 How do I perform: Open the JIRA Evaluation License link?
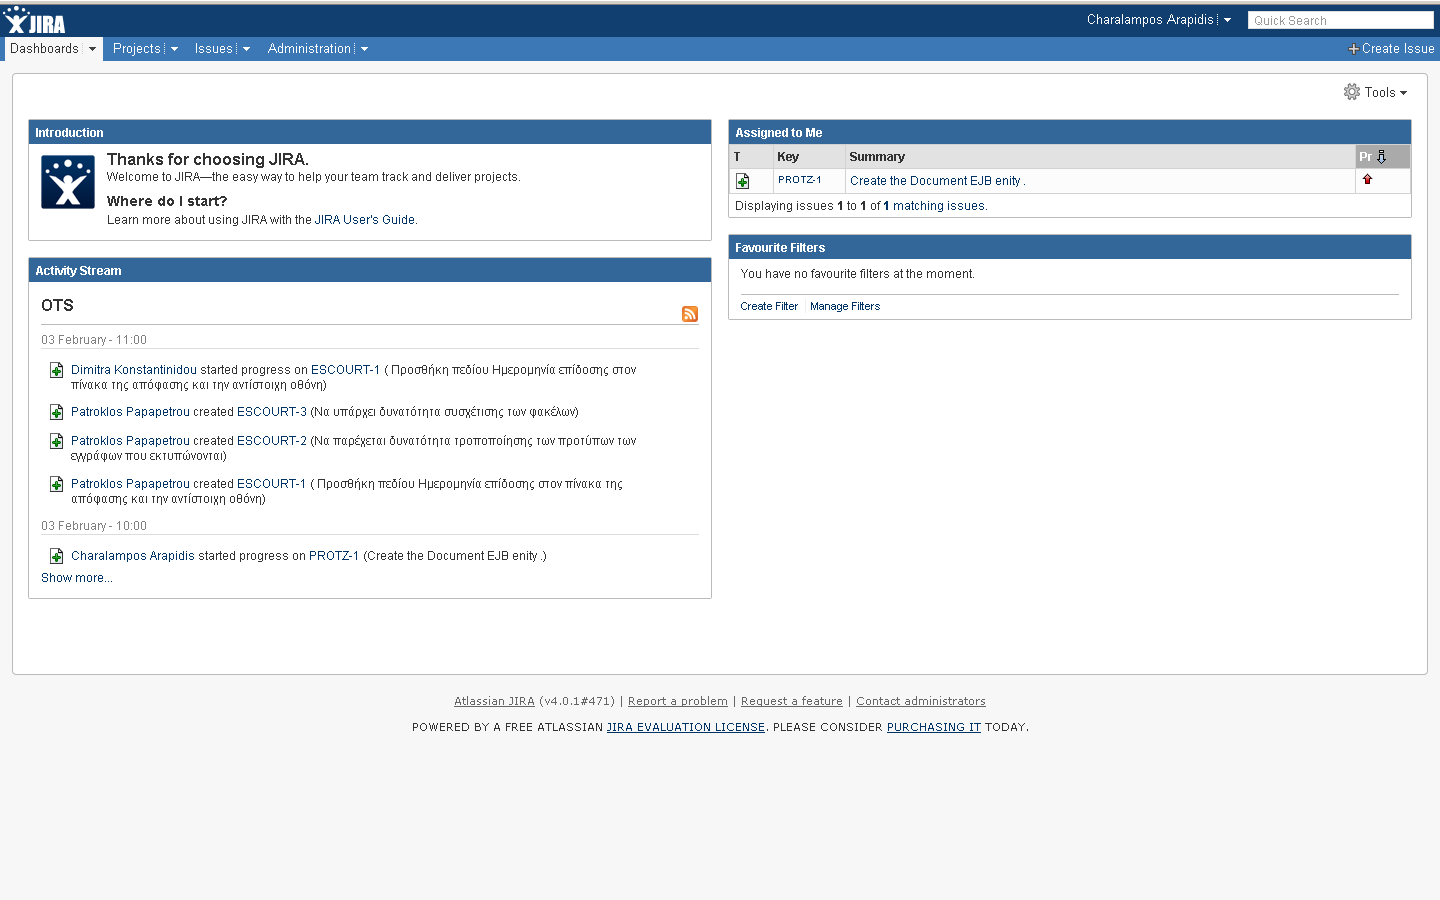pos(686,728)
